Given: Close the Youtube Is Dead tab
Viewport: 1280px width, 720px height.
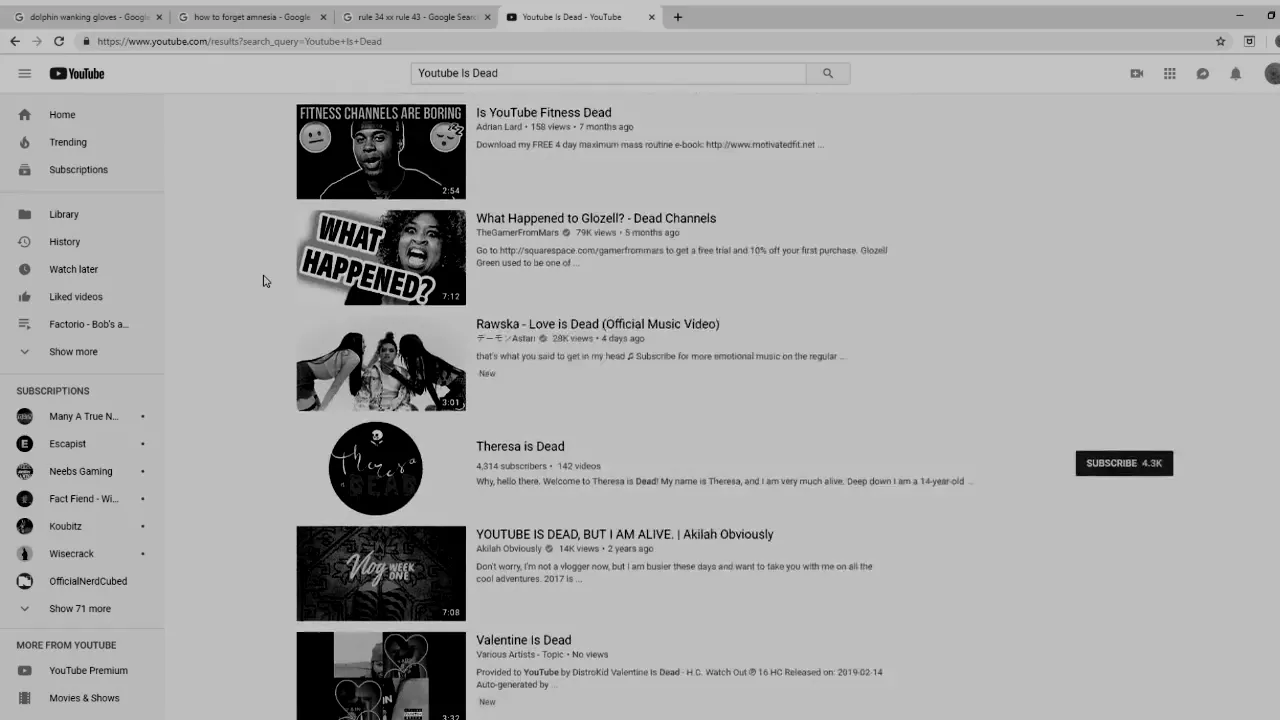Looking at the screenshot, I should pos(652,17).
